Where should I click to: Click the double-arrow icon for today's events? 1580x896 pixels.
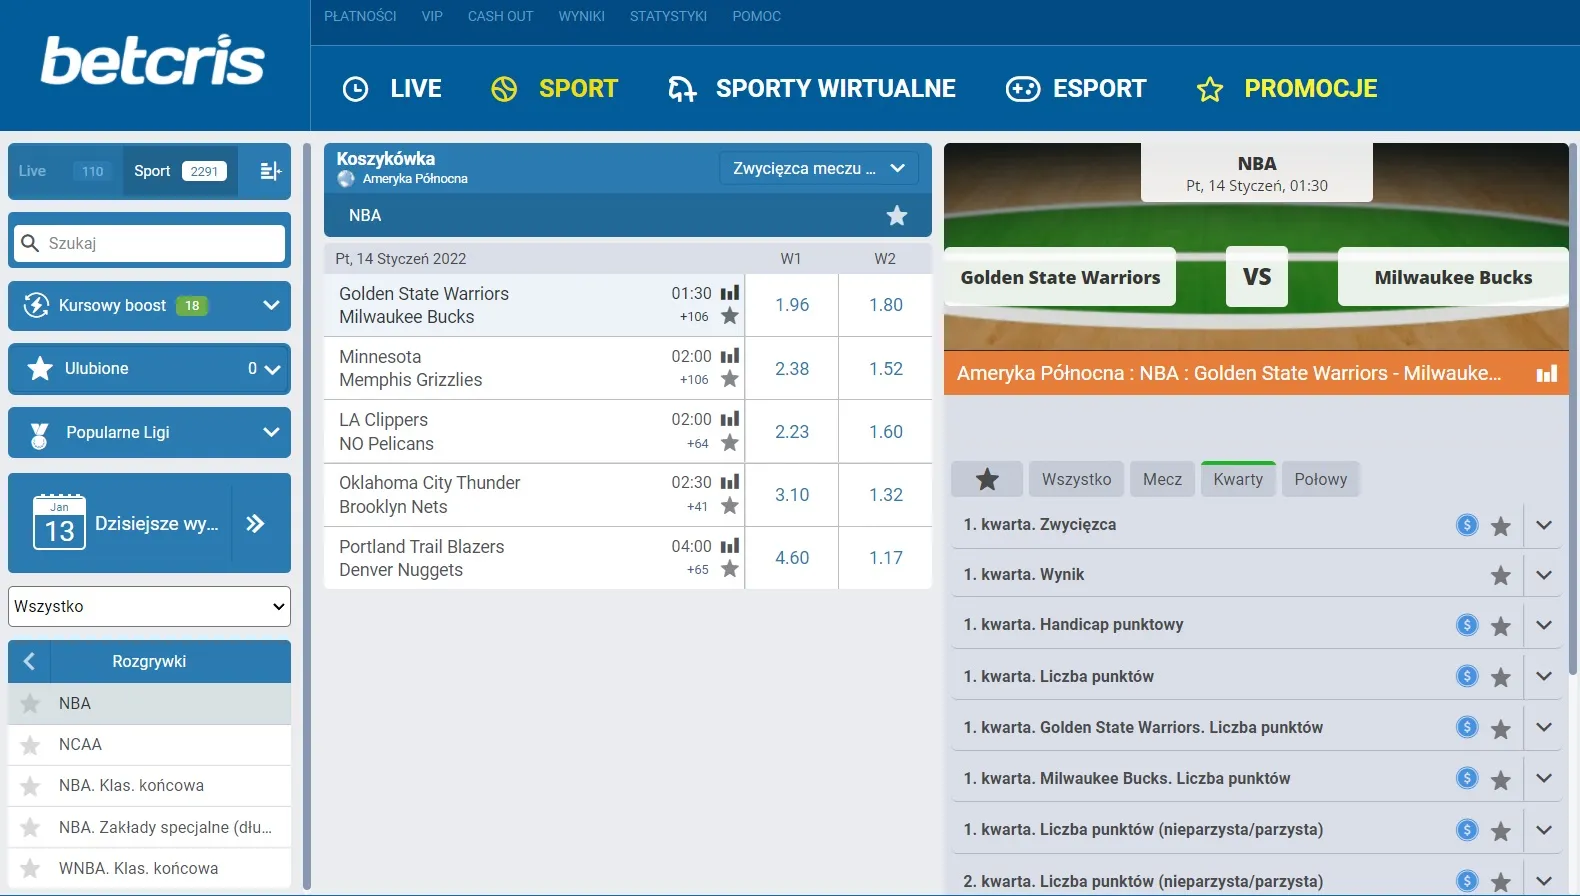(256, 523)
